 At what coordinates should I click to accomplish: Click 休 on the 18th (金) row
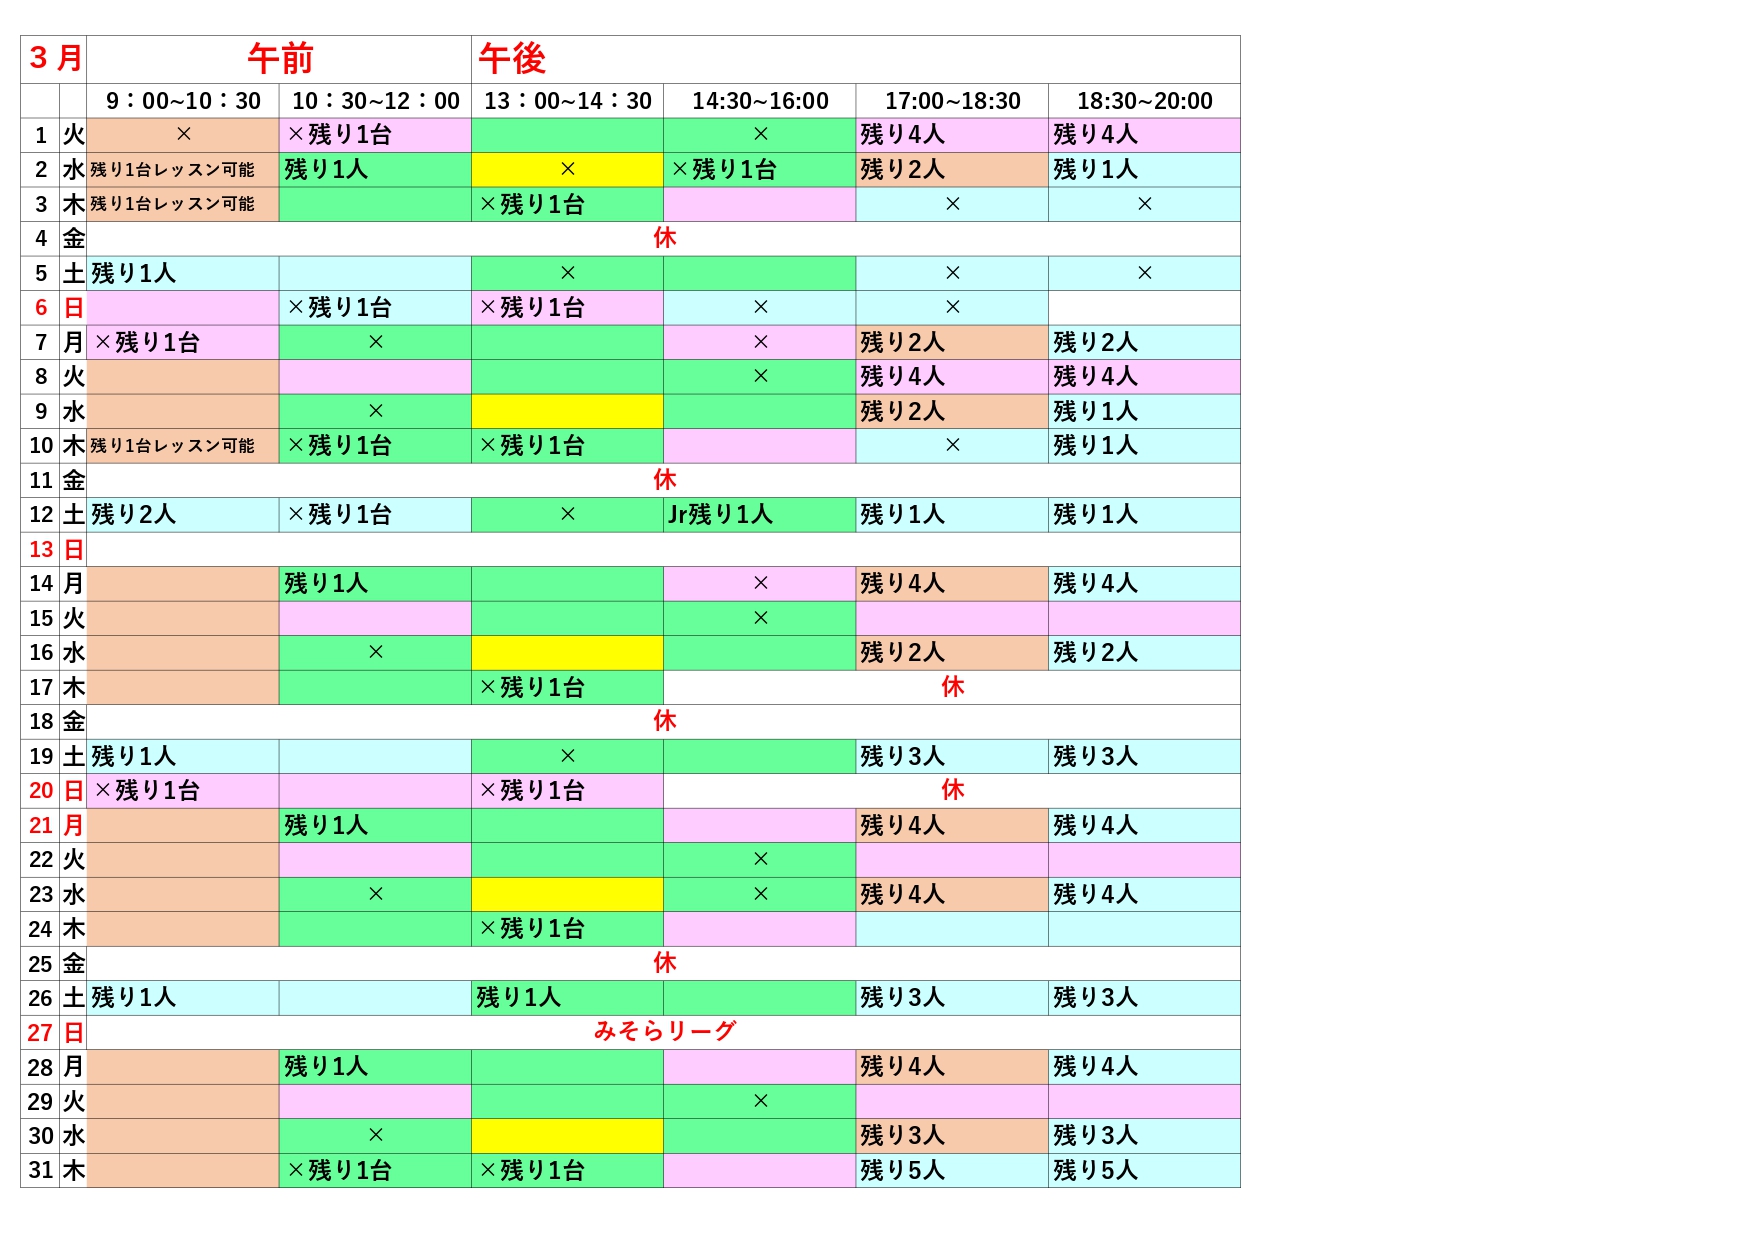pos(664,721)
